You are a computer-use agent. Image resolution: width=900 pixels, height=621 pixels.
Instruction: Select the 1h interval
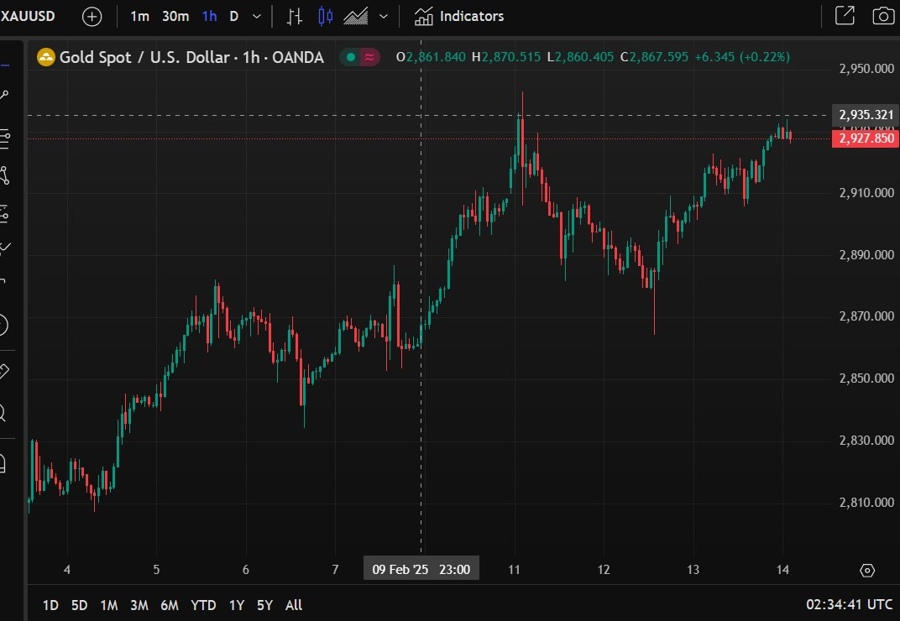pyautogui.click(x=210, y=16)
